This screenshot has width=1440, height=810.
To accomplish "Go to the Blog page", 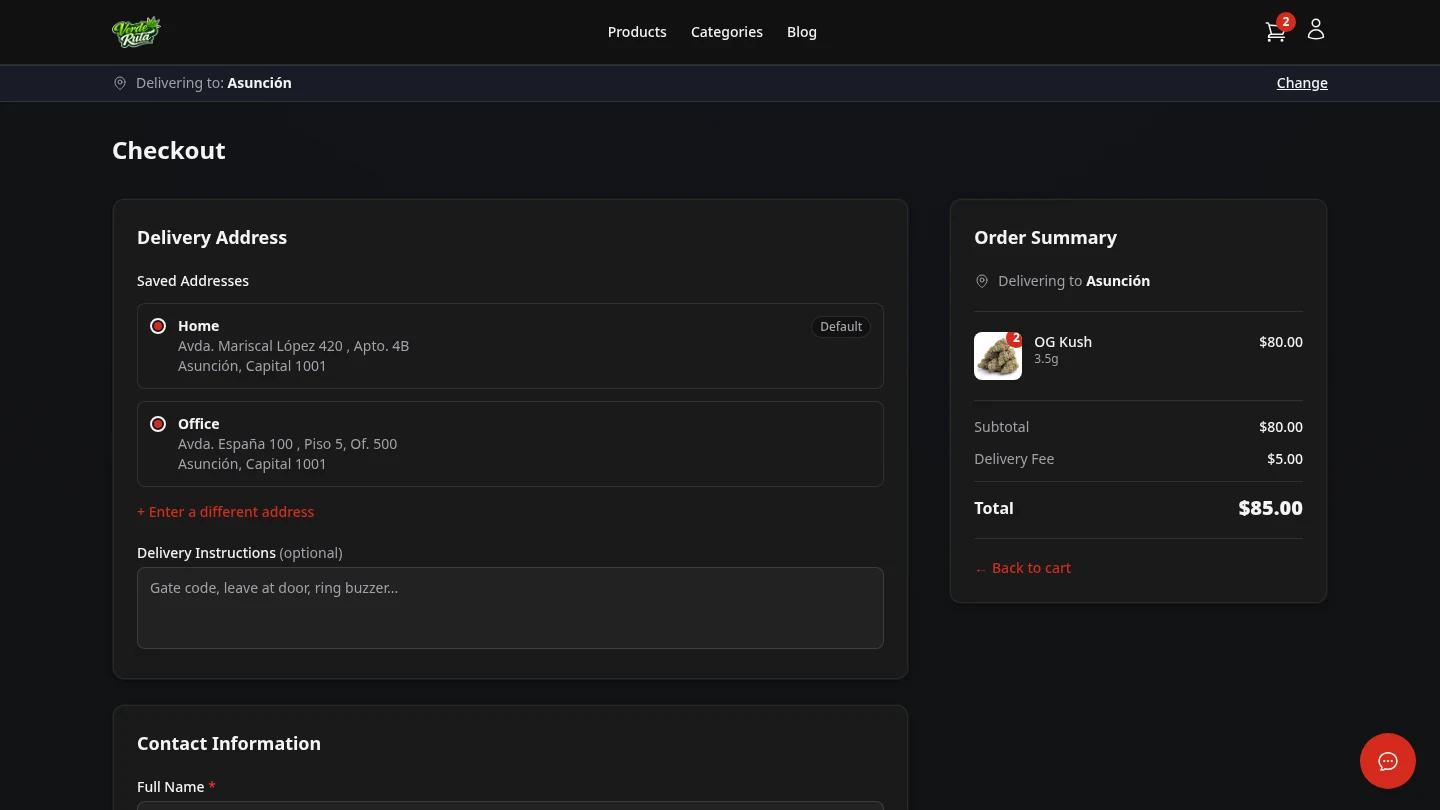I will pyautogui.click(x=801, y=31).
